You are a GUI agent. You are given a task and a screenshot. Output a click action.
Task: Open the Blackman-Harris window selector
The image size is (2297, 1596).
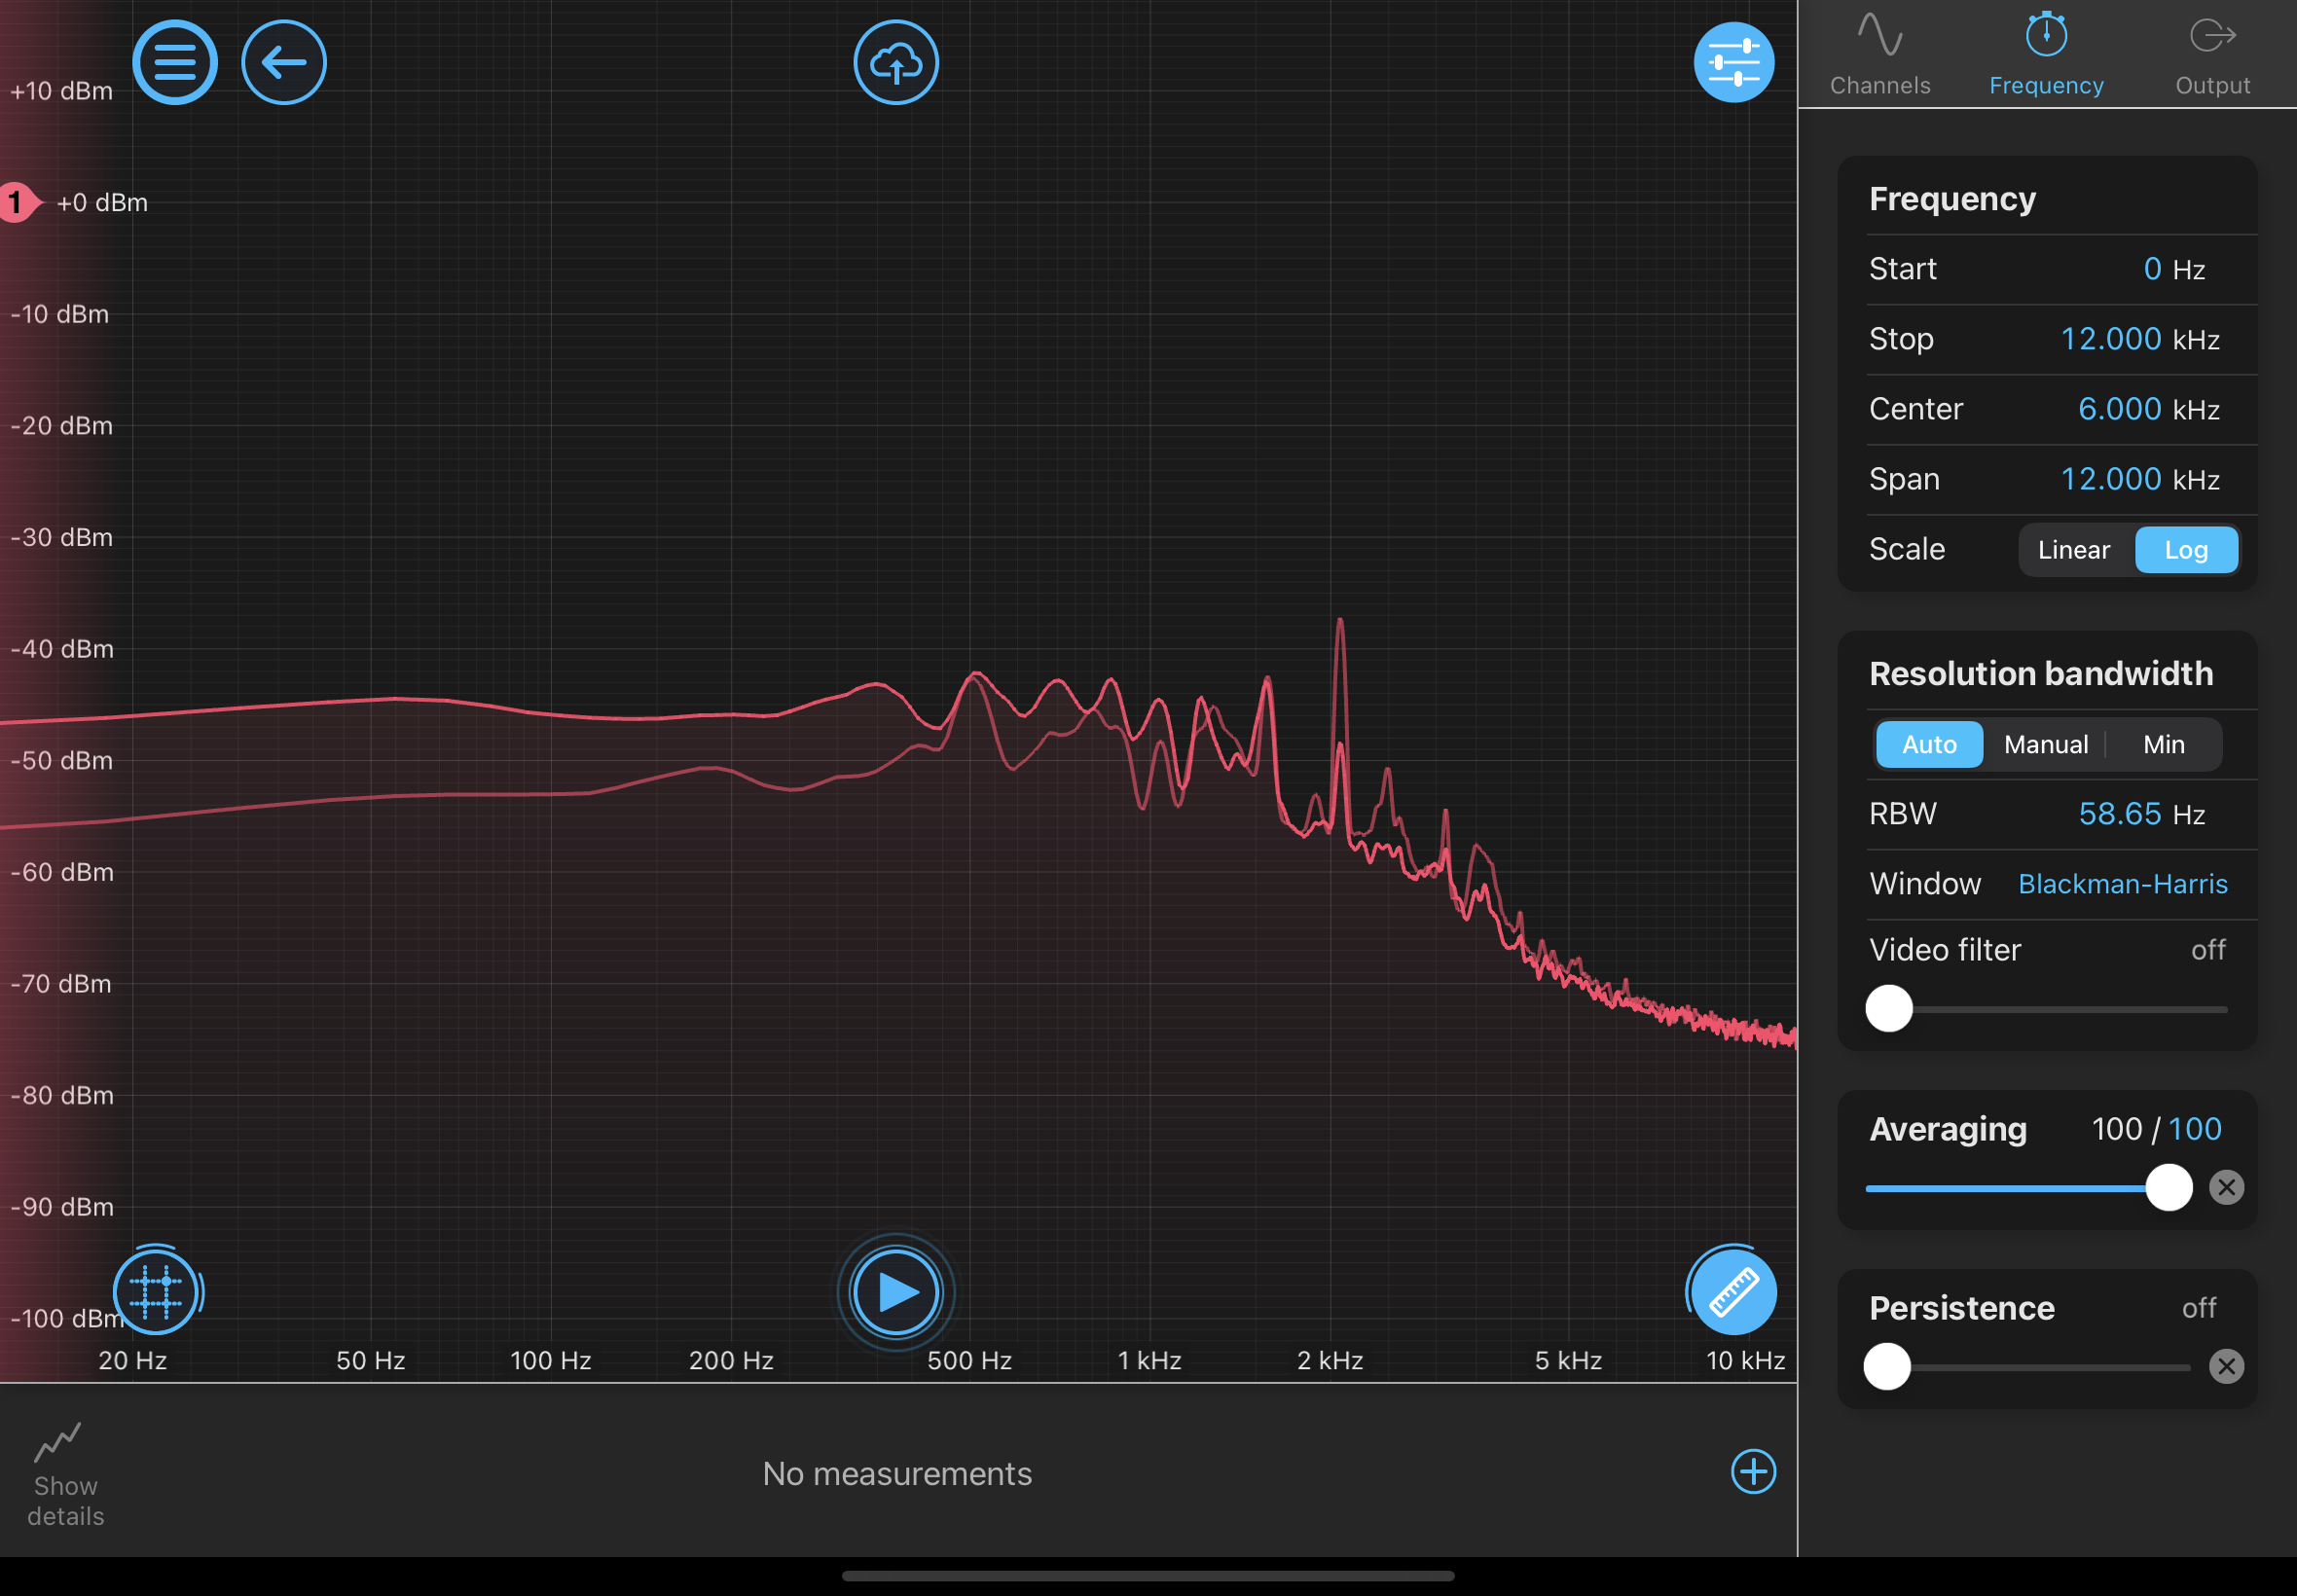(2123, 884)
